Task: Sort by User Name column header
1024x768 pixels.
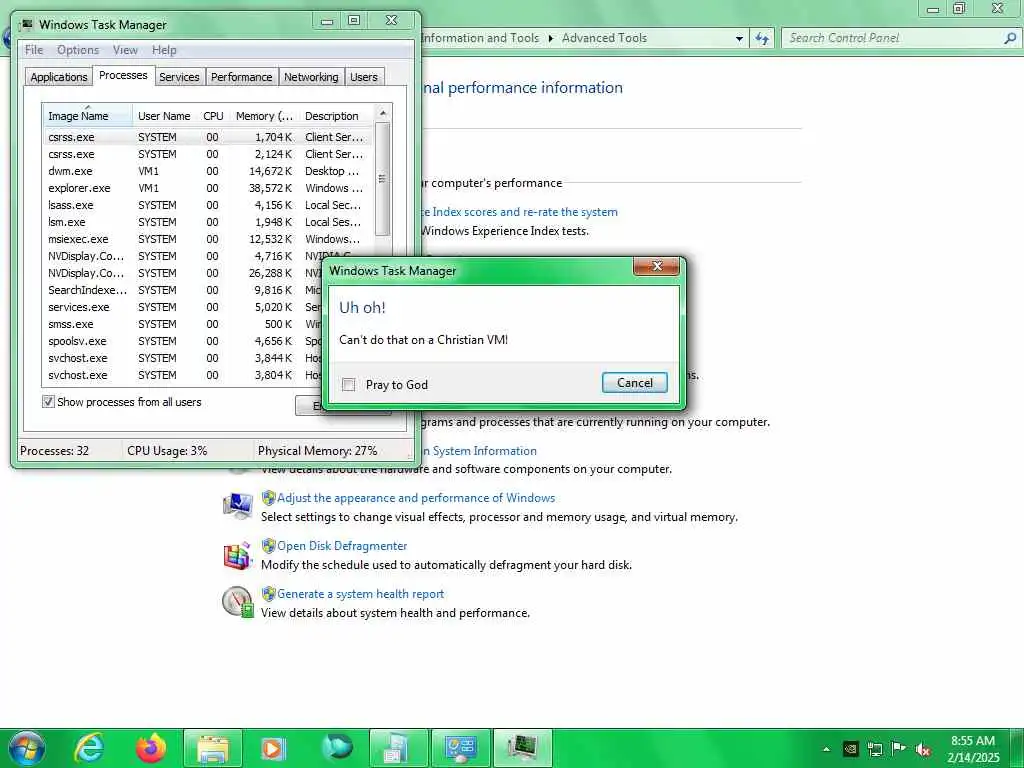Action: tap(164, 116)
